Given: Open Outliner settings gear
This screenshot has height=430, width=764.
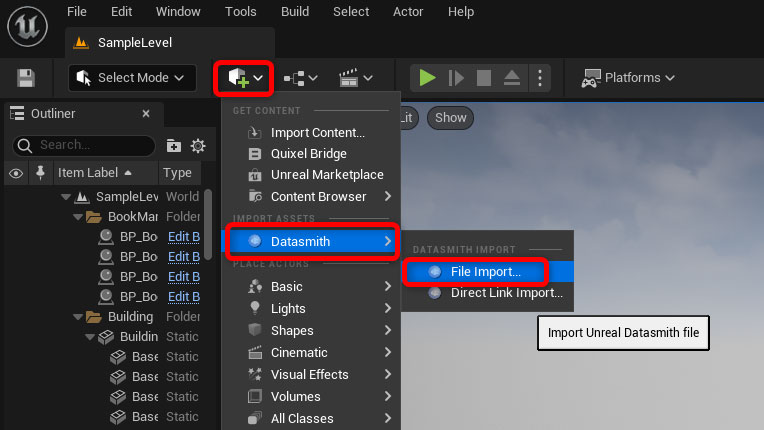Looking at the screenshot, I should pyautogui.click(x=198, y=146).
